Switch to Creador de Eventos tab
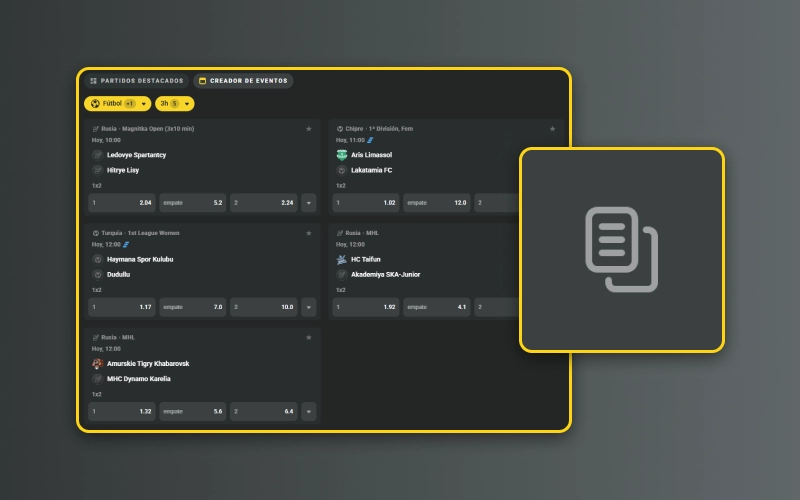Viewport: 800px width, 500px height. coord(243,80)
